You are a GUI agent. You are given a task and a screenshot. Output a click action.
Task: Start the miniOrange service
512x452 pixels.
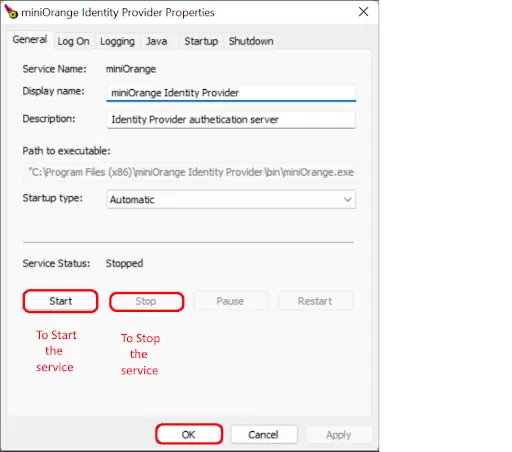click(60, 301)
